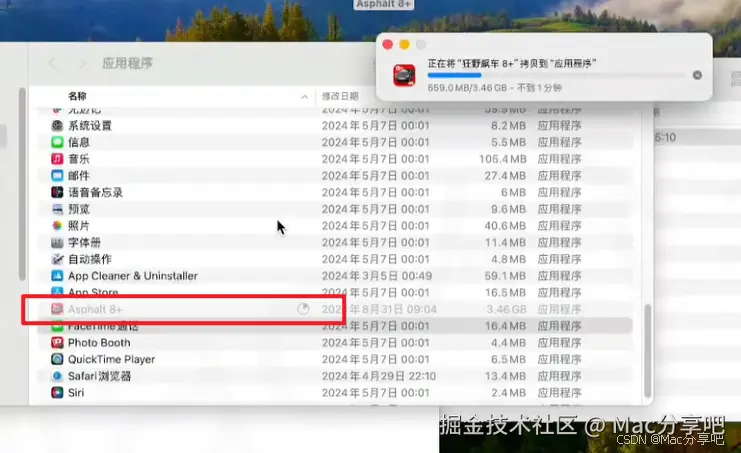Toggle the sort direction chevron in 名称 header

305,96
